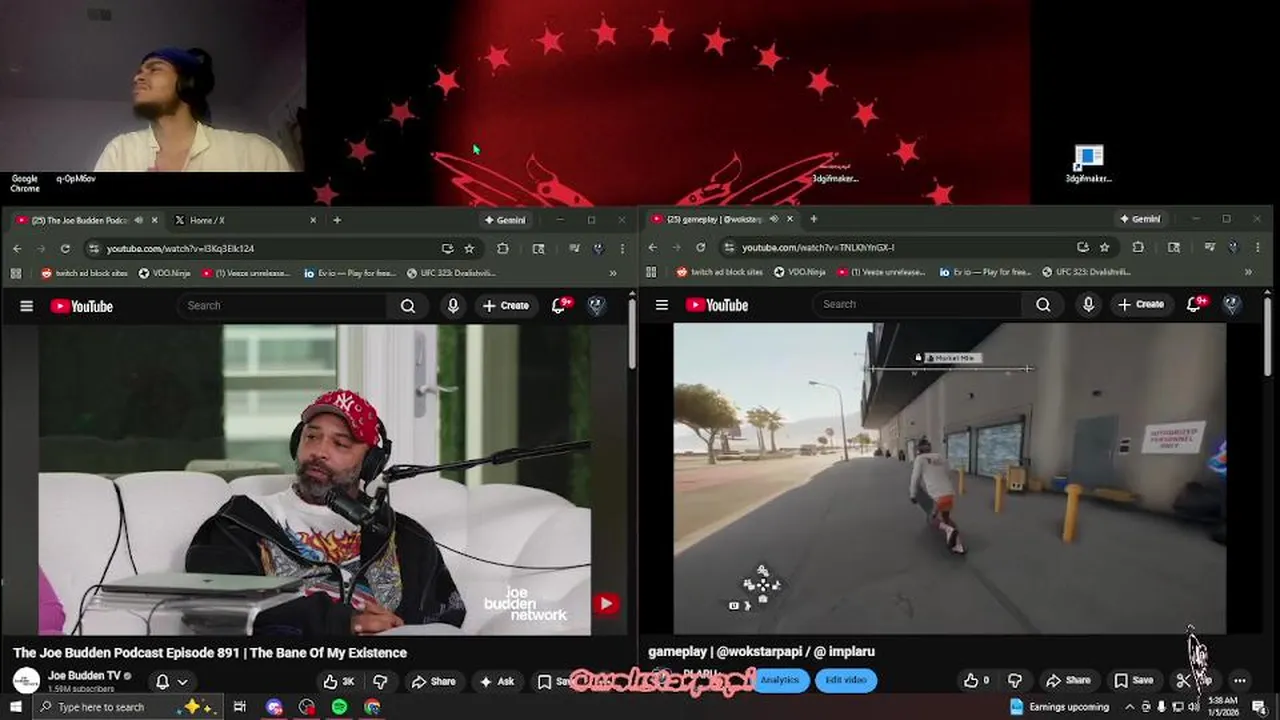The width and height of the screenshot is (1280, 720).
Task: Open new tab in Joe Budden window
Action: 337,220
